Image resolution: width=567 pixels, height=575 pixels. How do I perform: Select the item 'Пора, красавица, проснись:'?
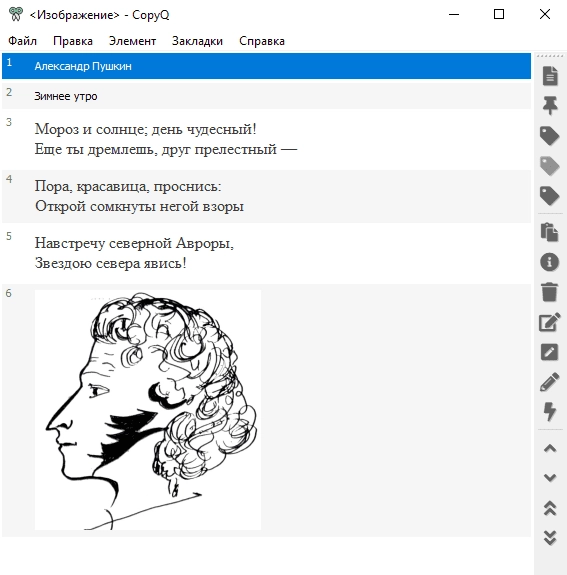tap(266, 196)
